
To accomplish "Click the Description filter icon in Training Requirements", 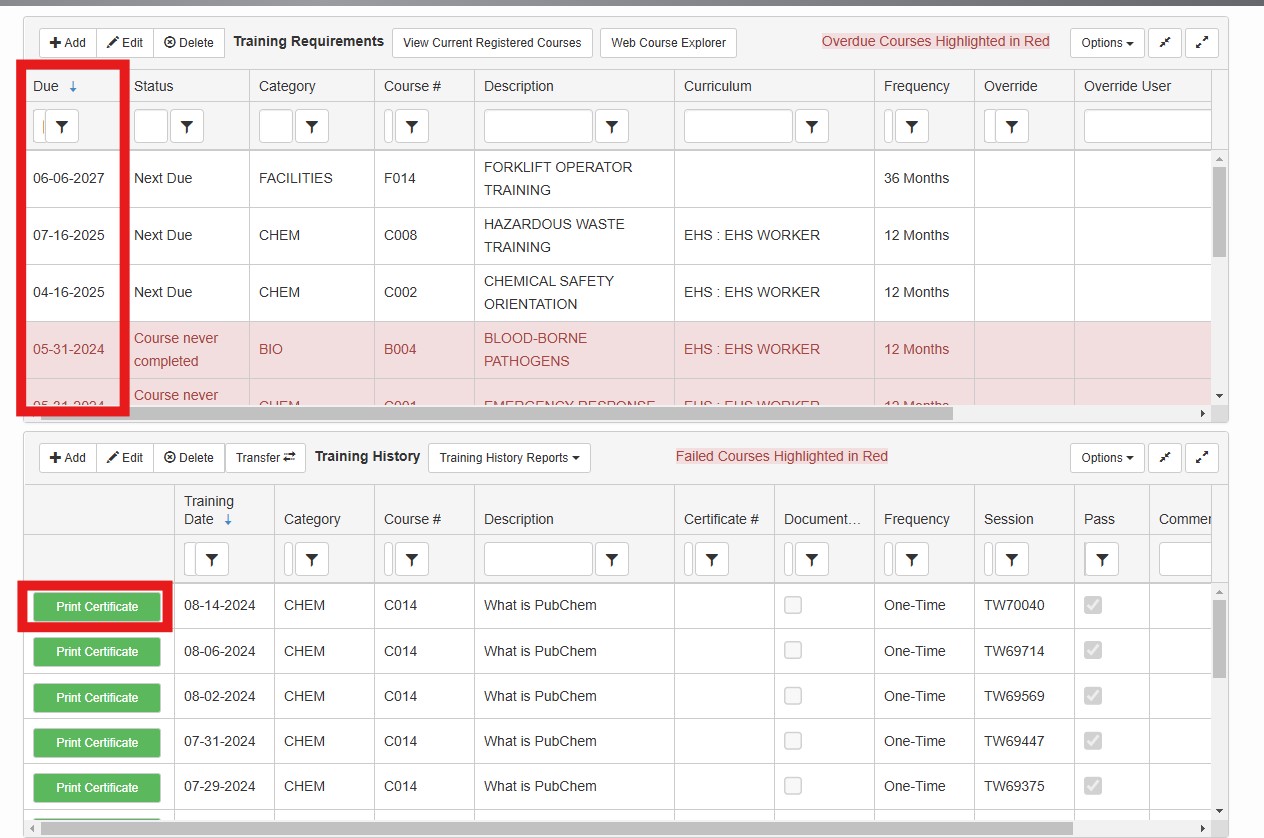I will [611, 126].
